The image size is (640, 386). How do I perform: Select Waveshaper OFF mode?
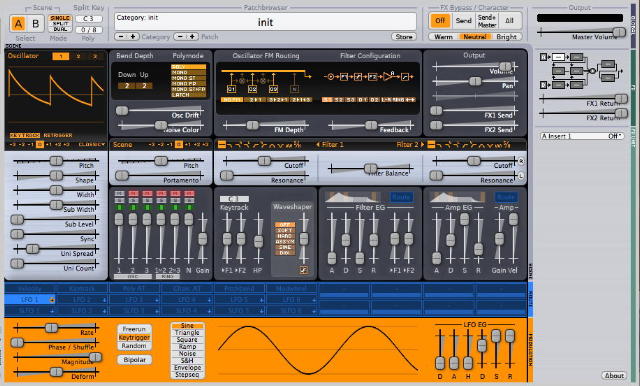(285, 225)
